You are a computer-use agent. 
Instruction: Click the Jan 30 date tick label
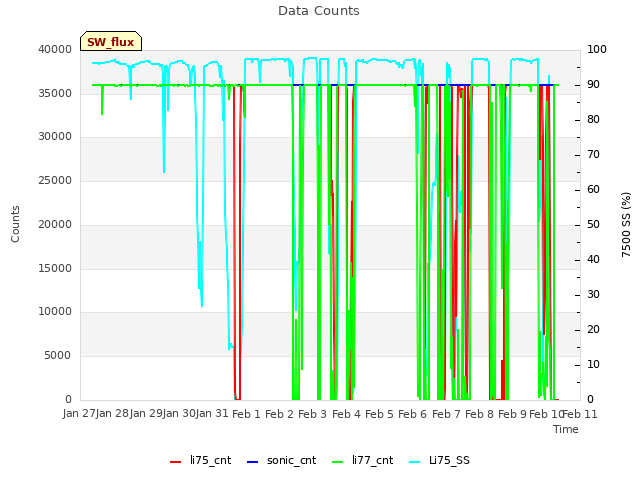click(x=179, y=414)
